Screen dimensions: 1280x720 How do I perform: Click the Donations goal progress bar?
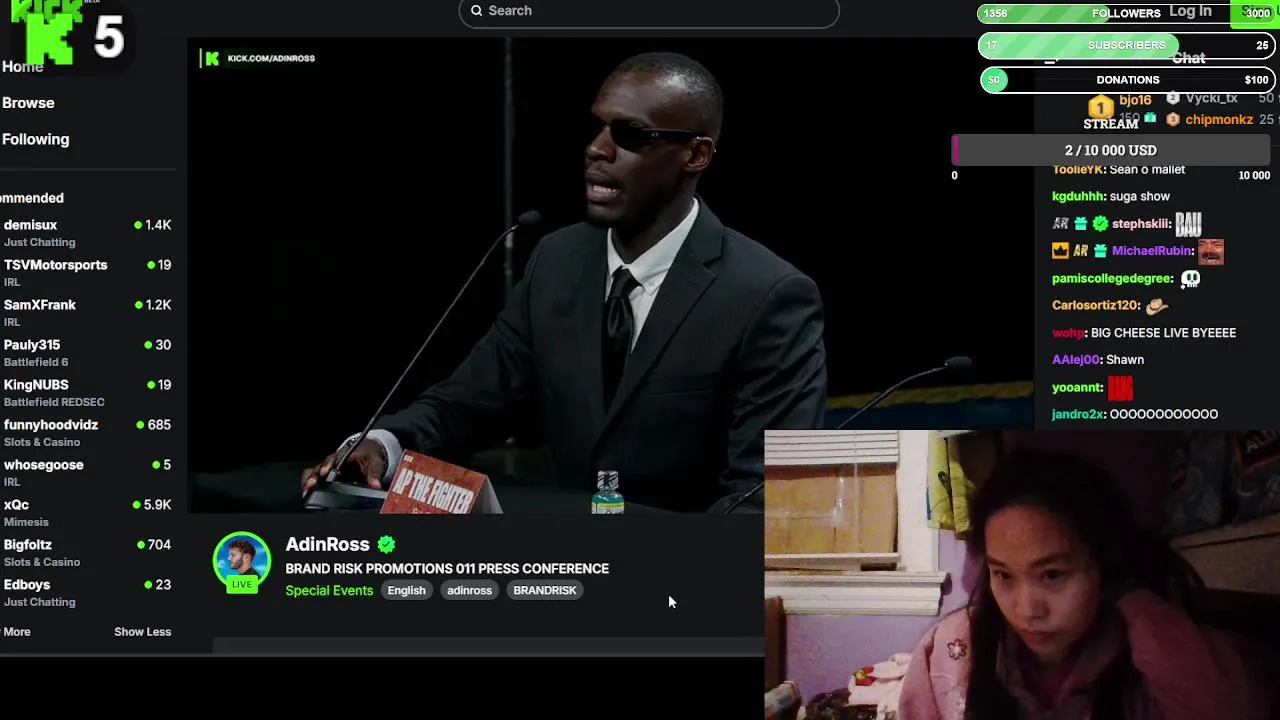coord(1126,80)
